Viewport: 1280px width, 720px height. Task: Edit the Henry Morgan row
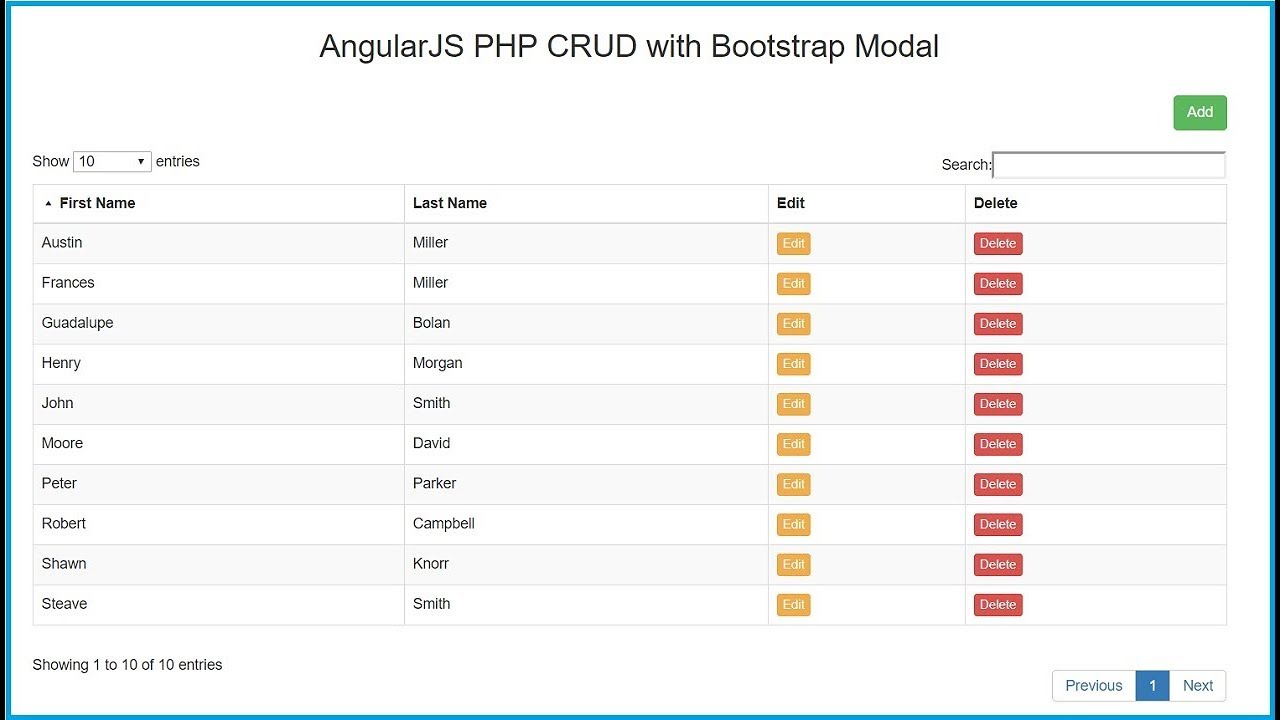pos(794,363)
